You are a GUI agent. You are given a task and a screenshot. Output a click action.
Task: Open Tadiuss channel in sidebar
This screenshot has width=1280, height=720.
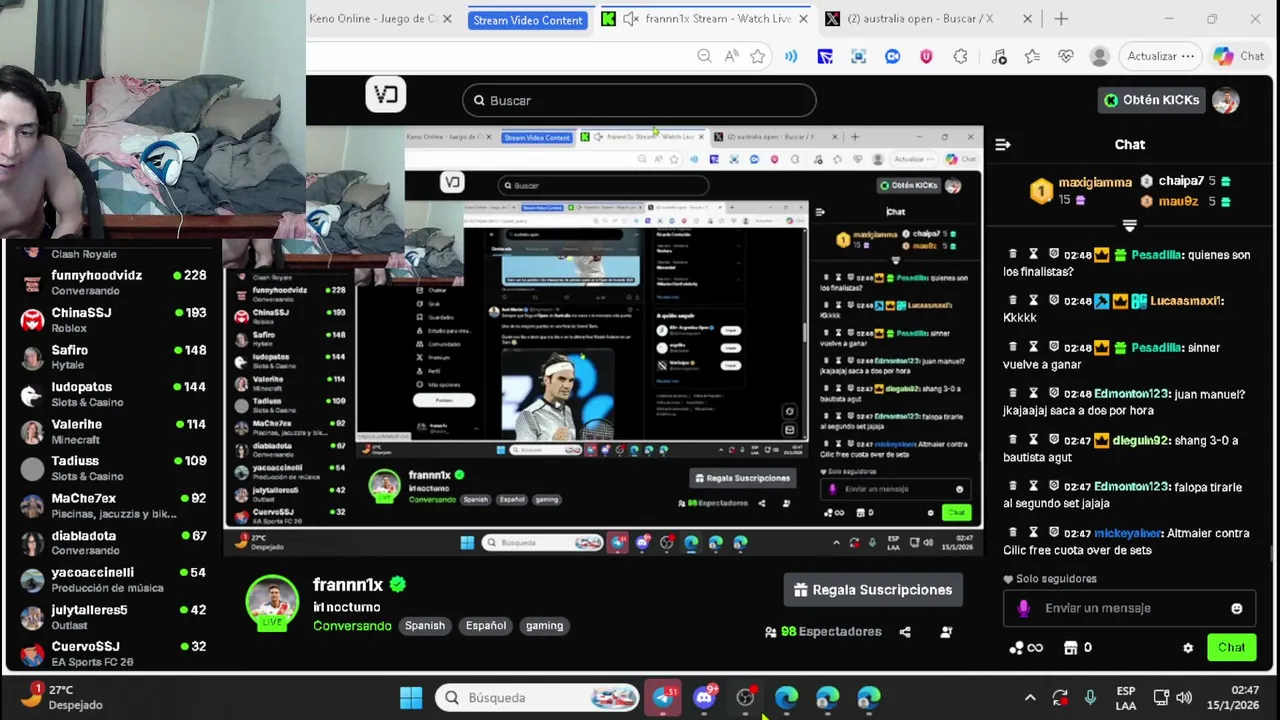(113, 468)
